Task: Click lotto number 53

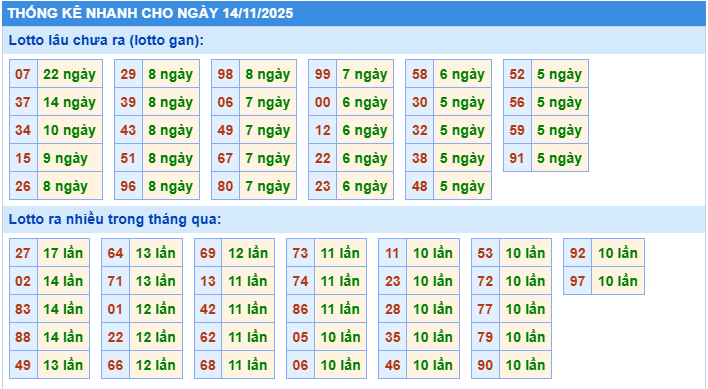Action: pyautogui.click(x=485, y=253)
